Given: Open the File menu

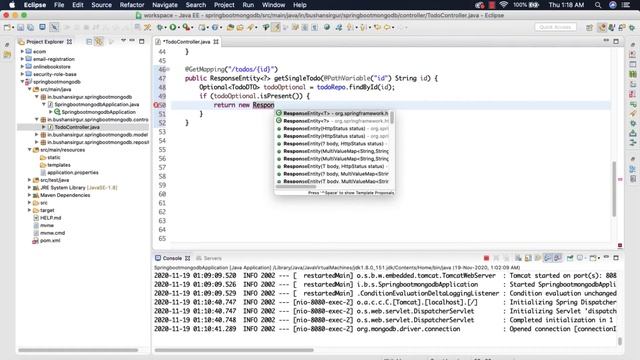Looking at the screenshot, I should 59,5.
